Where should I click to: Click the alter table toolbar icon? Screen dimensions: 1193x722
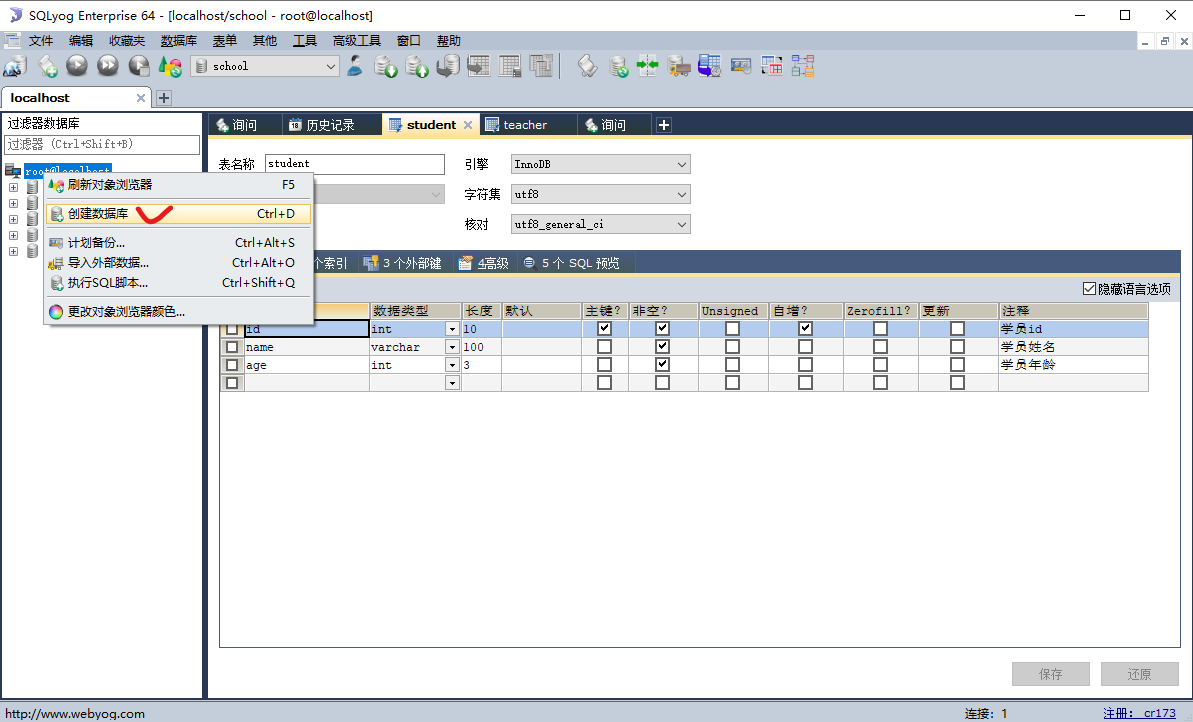point(510,66)
